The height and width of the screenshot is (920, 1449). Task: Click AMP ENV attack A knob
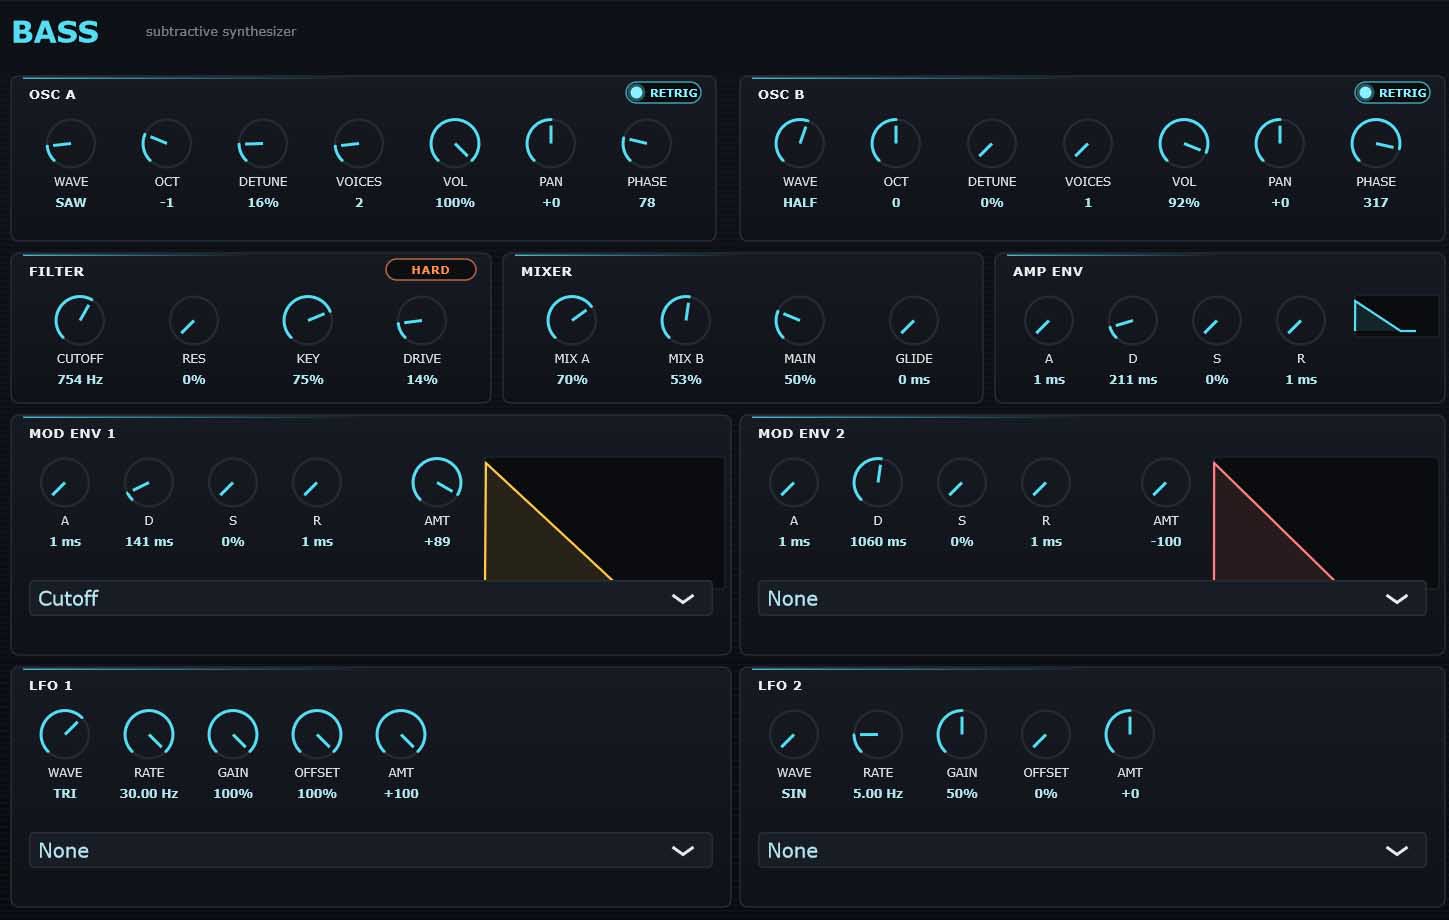tap(1049, 321)
